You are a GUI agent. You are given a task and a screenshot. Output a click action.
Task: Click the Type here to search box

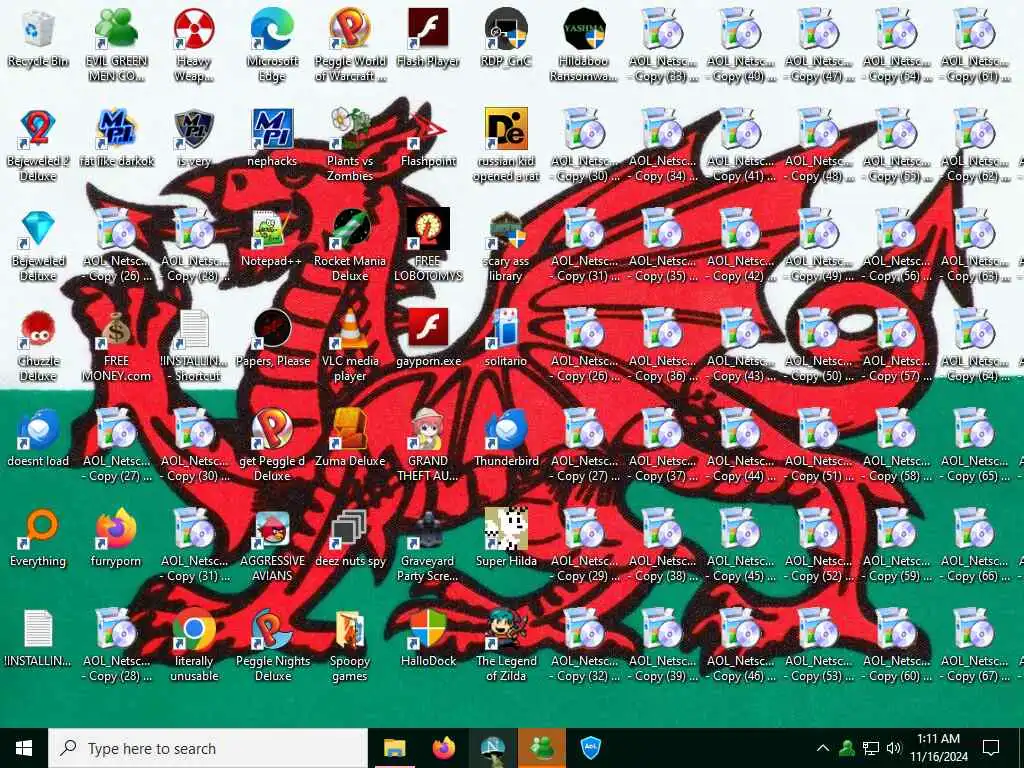click(208, 748)
